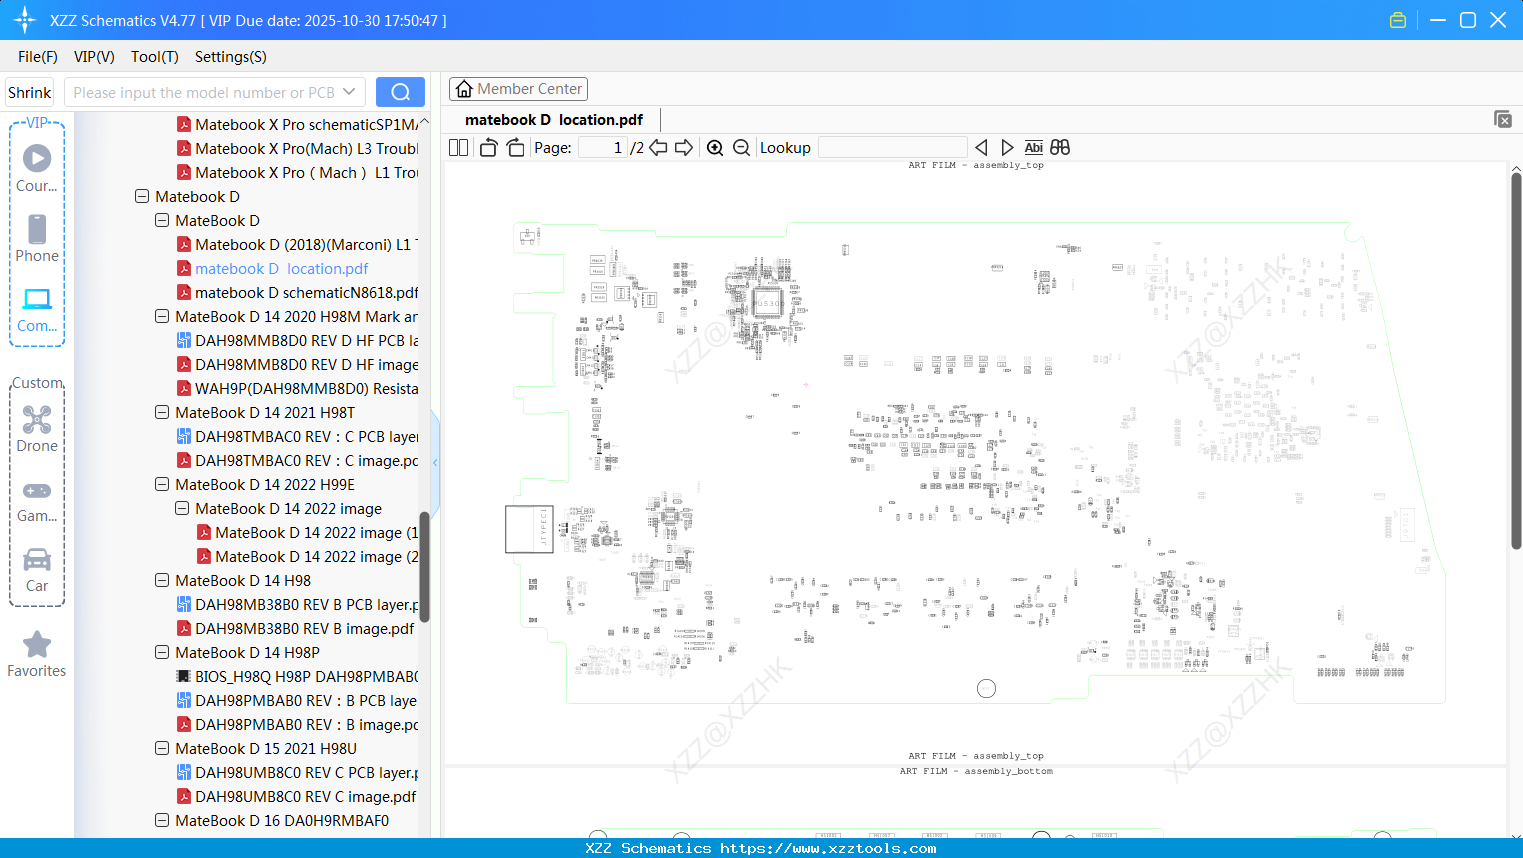Open the Favorites star icon
Screen dimensions: 1523x858
tap(37, 645)
